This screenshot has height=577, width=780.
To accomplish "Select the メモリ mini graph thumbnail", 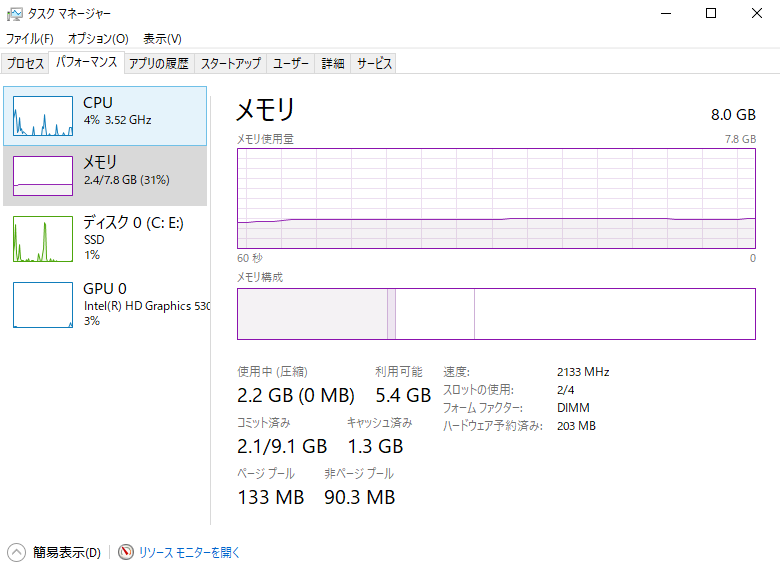I will click(x=43, y=176).
